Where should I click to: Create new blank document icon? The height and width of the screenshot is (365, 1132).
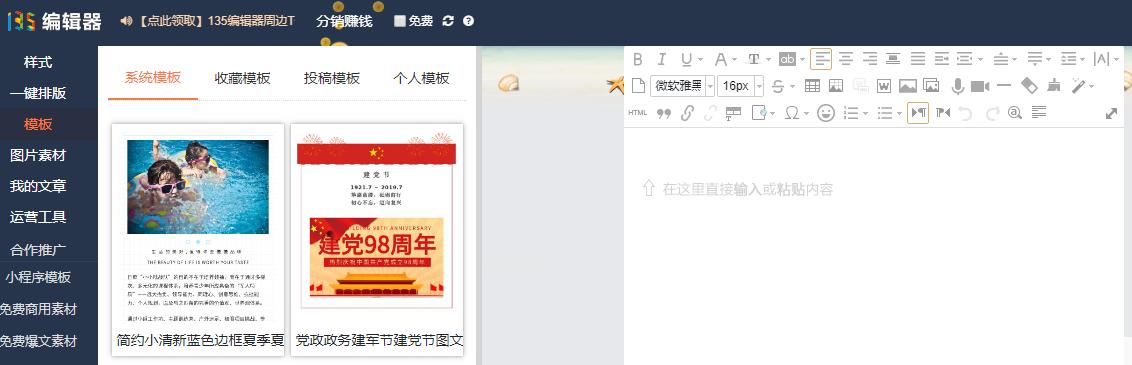638,86
